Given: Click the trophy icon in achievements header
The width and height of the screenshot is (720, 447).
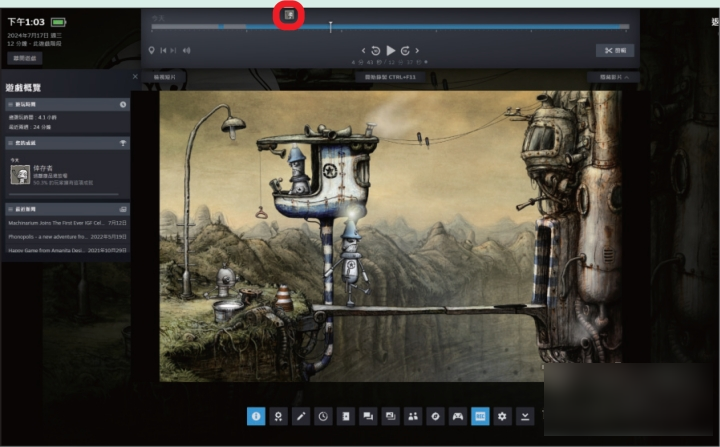Looking at the screenshot, I should [123, 143].
